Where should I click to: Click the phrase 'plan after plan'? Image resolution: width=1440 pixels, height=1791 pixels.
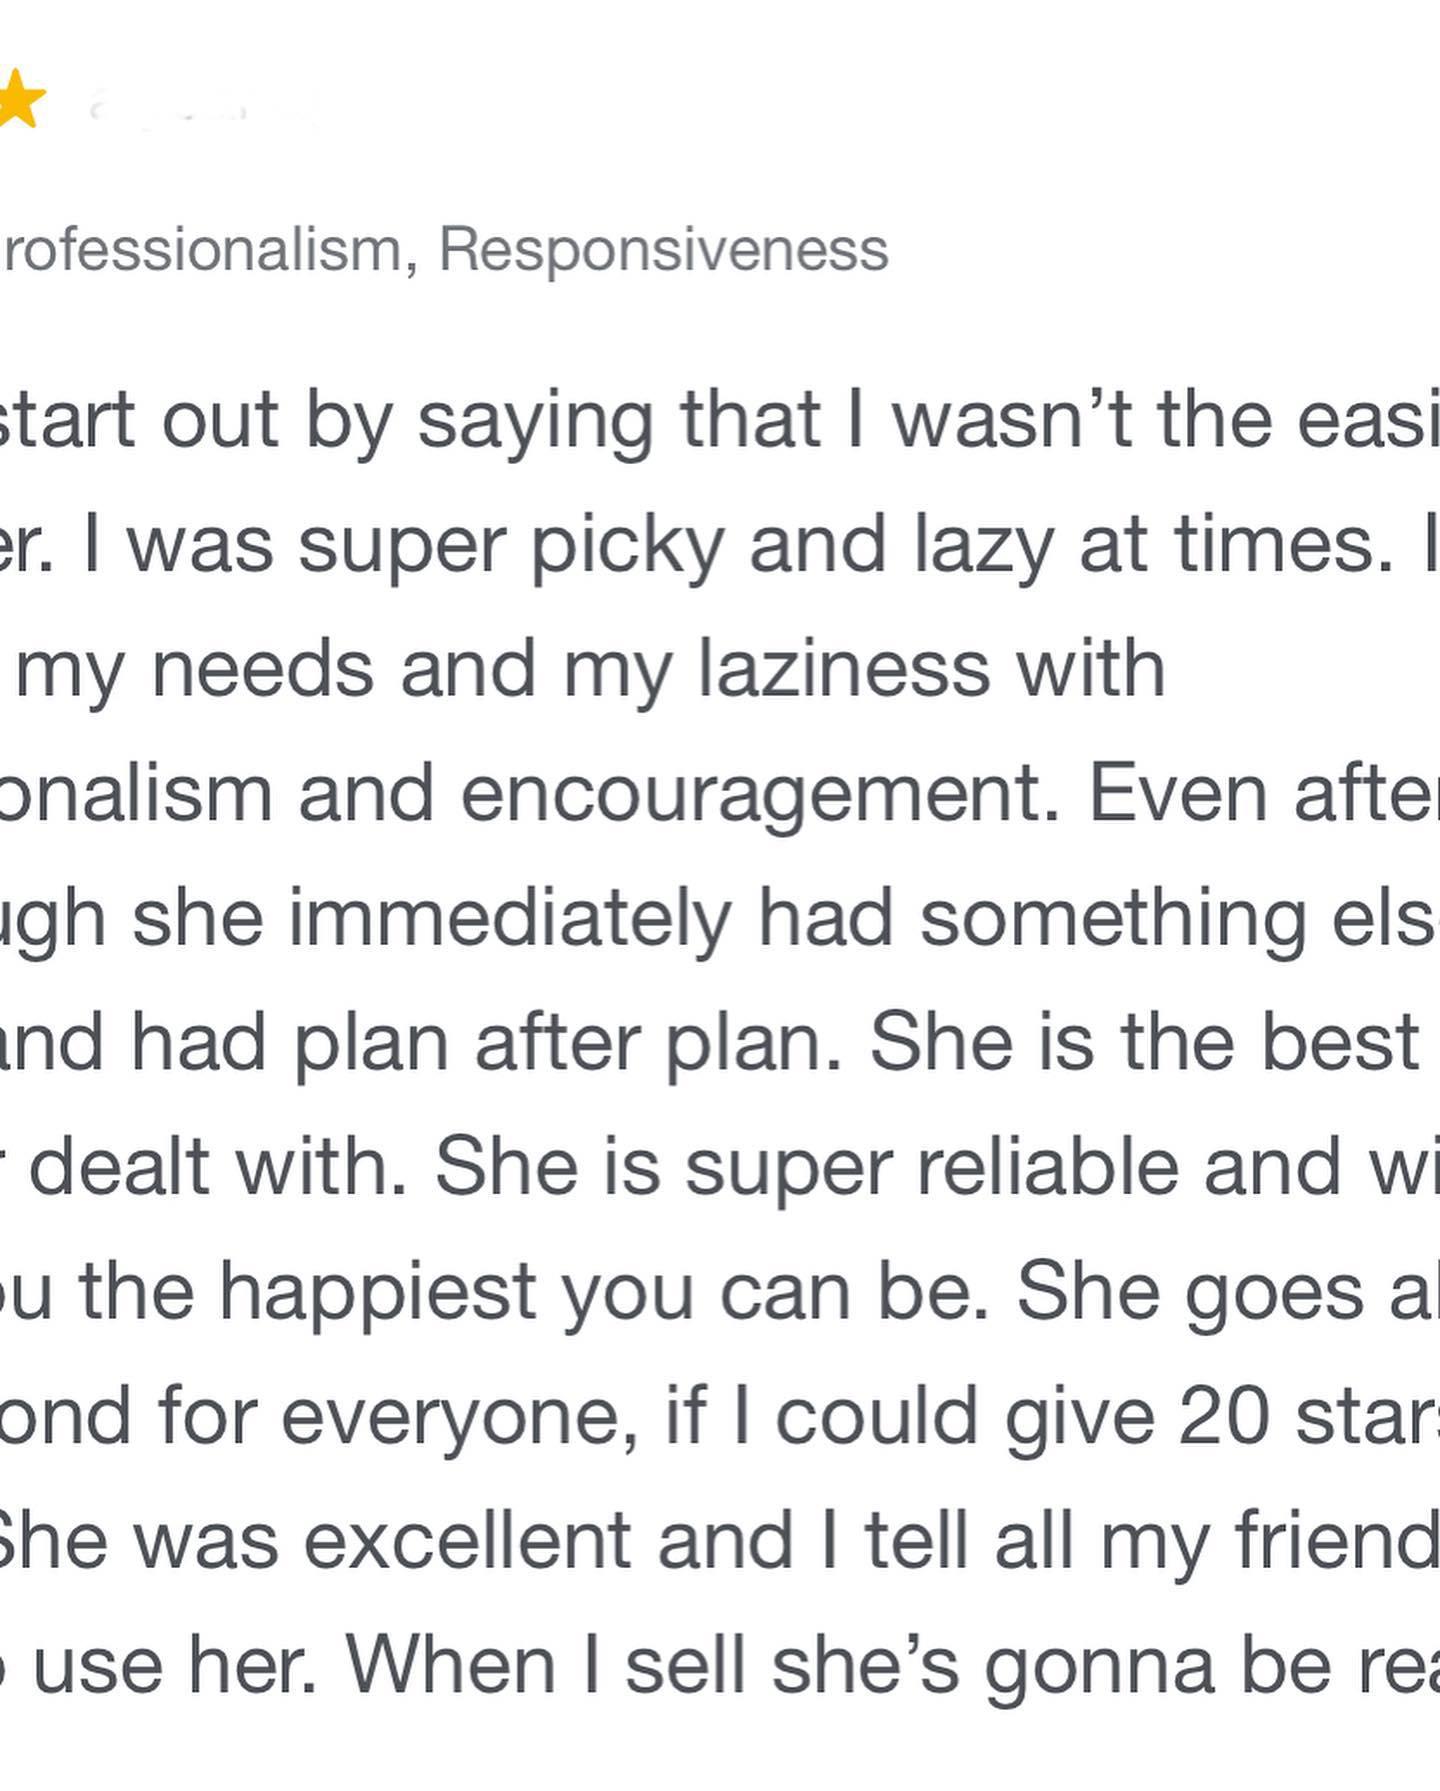click(567, 1043)
